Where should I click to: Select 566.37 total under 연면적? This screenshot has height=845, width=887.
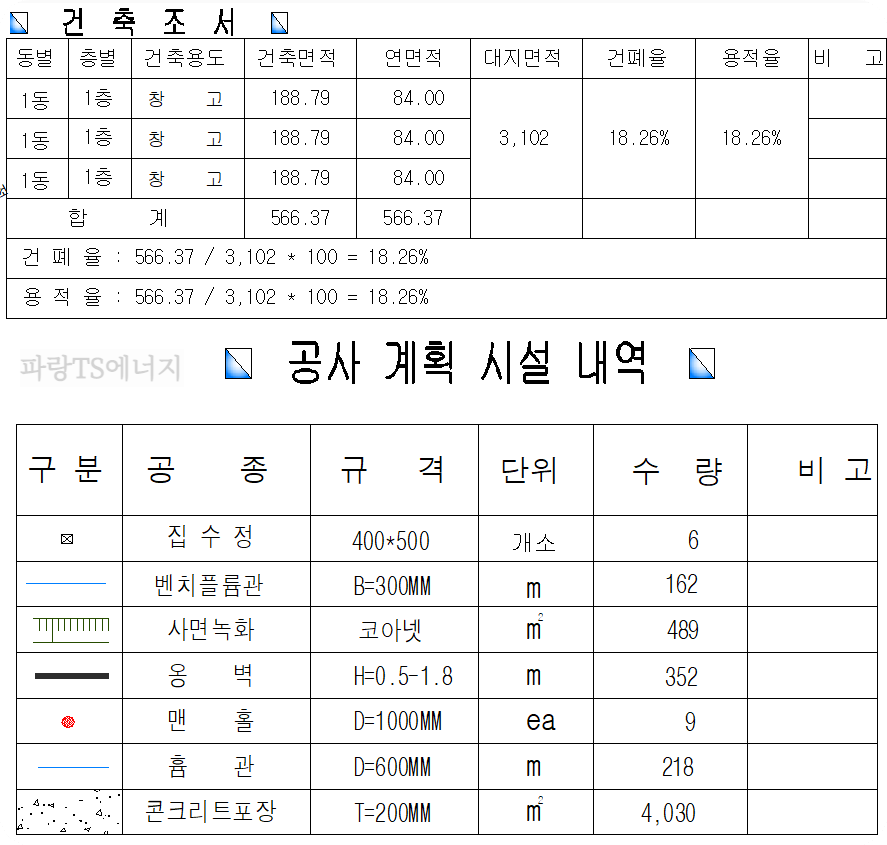pos(413,218)
